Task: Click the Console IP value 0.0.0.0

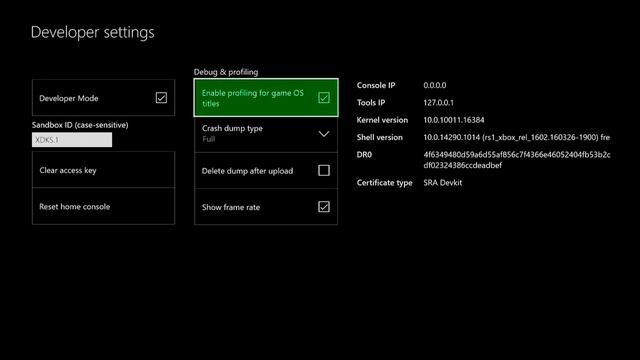Action: pos(435,85)
